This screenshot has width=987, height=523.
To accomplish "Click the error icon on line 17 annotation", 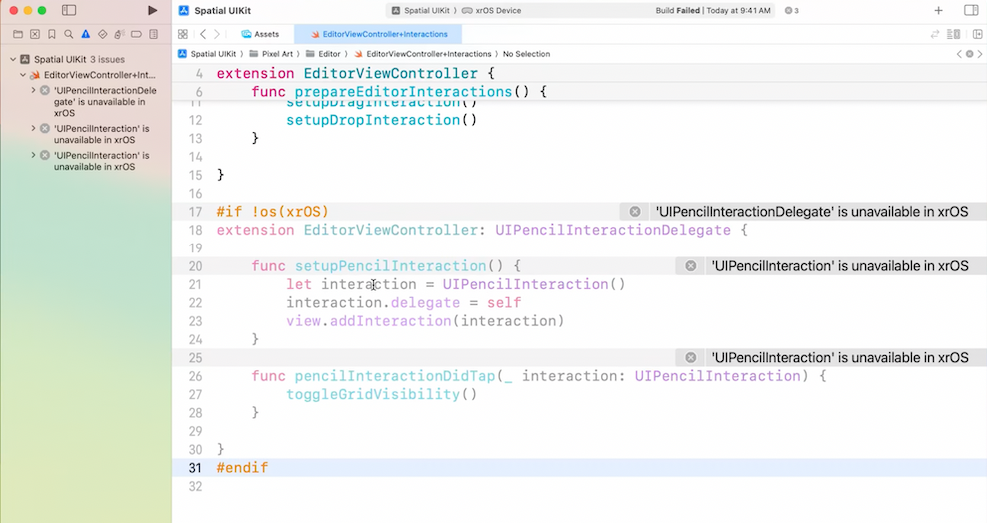I will 635,212.
